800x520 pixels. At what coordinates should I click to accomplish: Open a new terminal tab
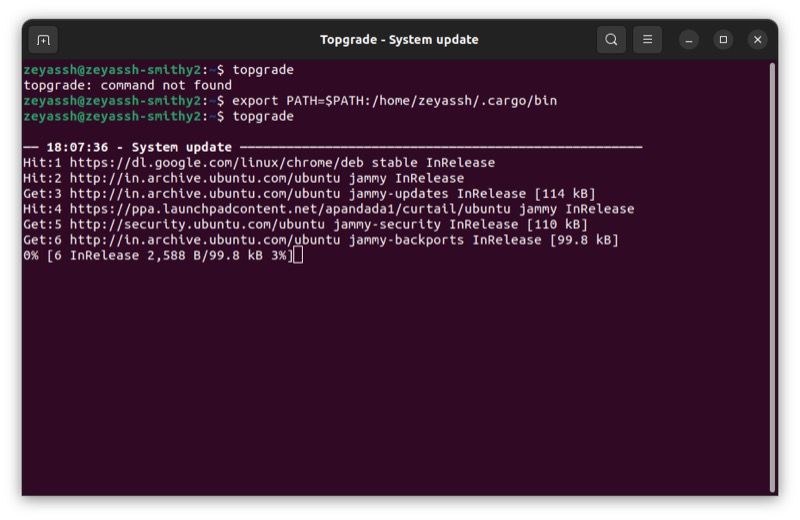[x=43, y=40]
